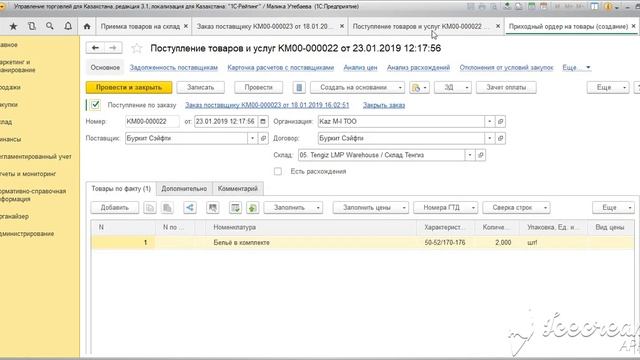Open 'Карточка расчетов с поставщиками' link
This screenshot has height=360, width=640.
click(x=281, y=67)
